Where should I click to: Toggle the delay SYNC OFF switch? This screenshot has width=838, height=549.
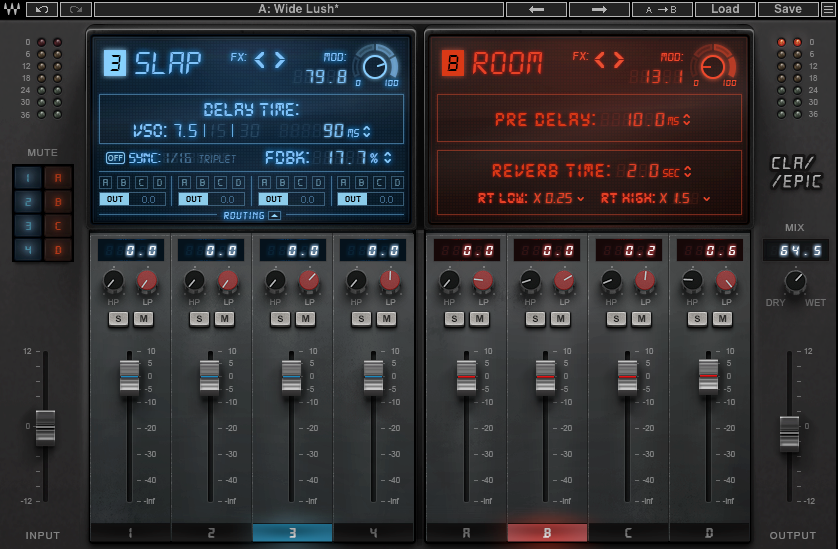[x=115, y=158]
